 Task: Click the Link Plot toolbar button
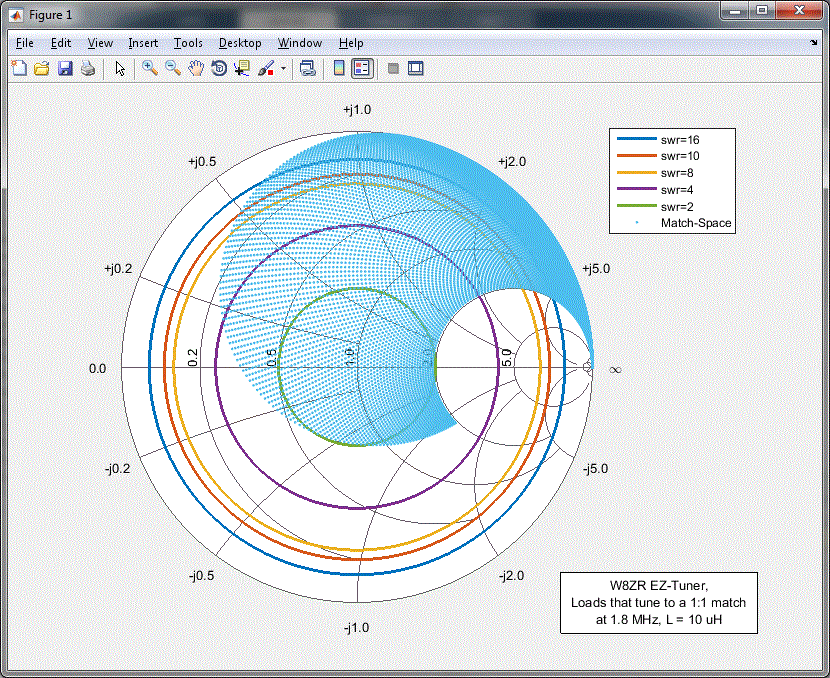[308, 68]
